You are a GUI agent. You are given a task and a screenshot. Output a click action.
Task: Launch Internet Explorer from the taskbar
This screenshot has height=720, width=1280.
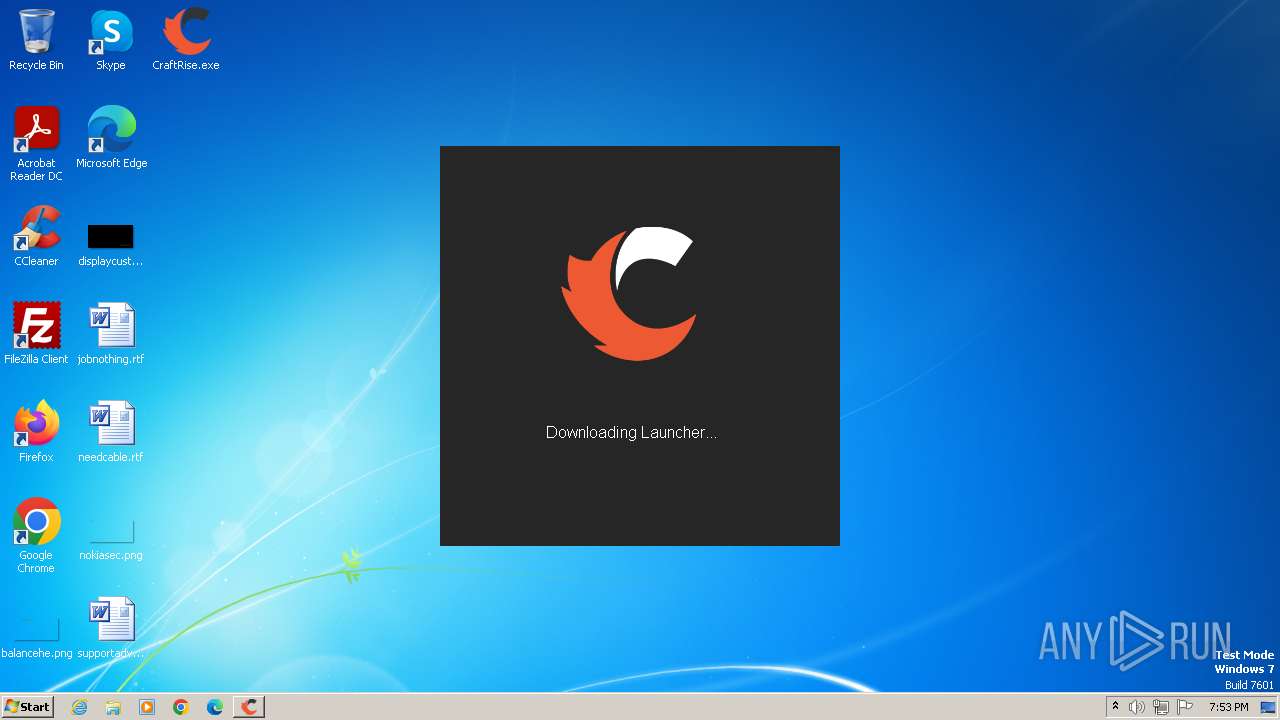tap(79, 707)
